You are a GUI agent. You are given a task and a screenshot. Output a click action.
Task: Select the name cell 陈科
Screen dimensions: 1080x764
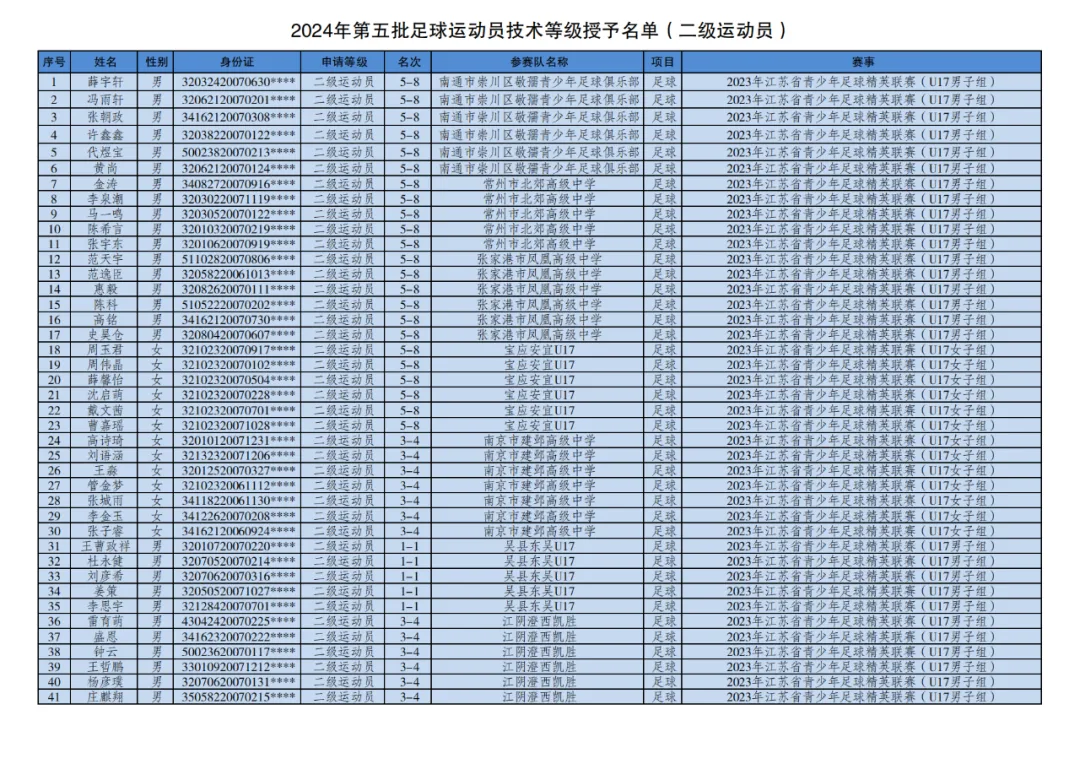coord(105,304)
